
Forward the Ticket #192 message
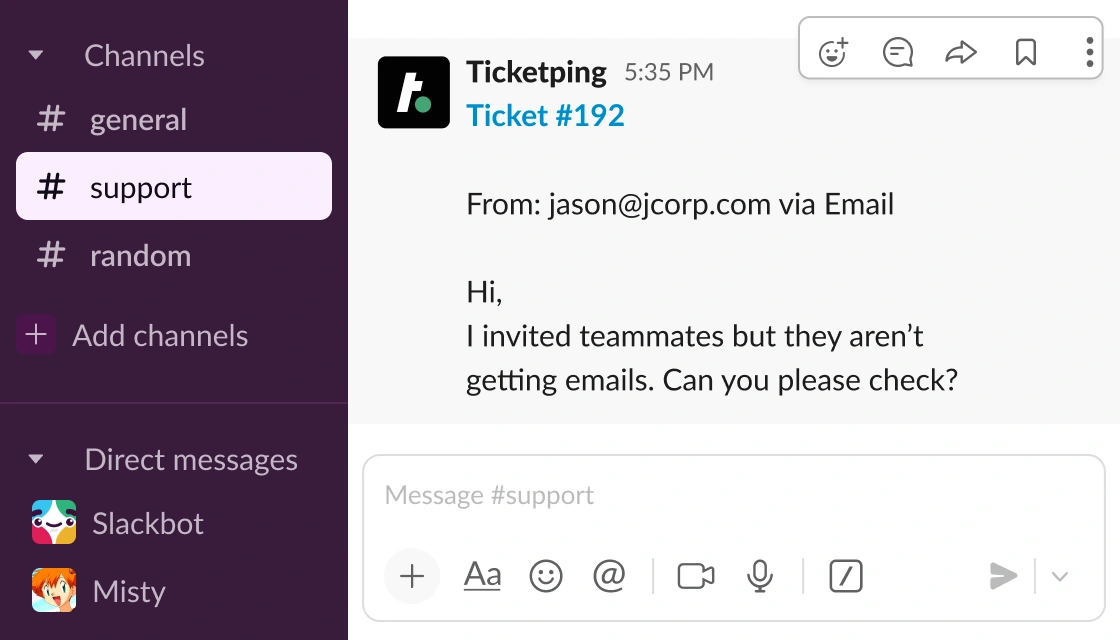click(x=961, y=51)
